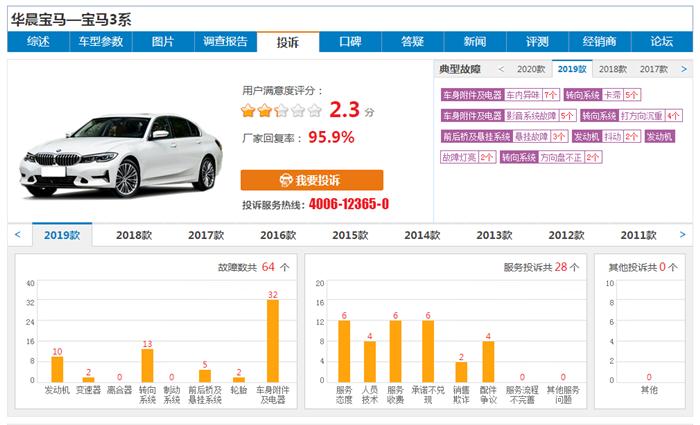Click the 前后桥及悬挂系统 bar showing 5
The height and width of the screenshot is (425, 700).
click(x=205, y=375)
